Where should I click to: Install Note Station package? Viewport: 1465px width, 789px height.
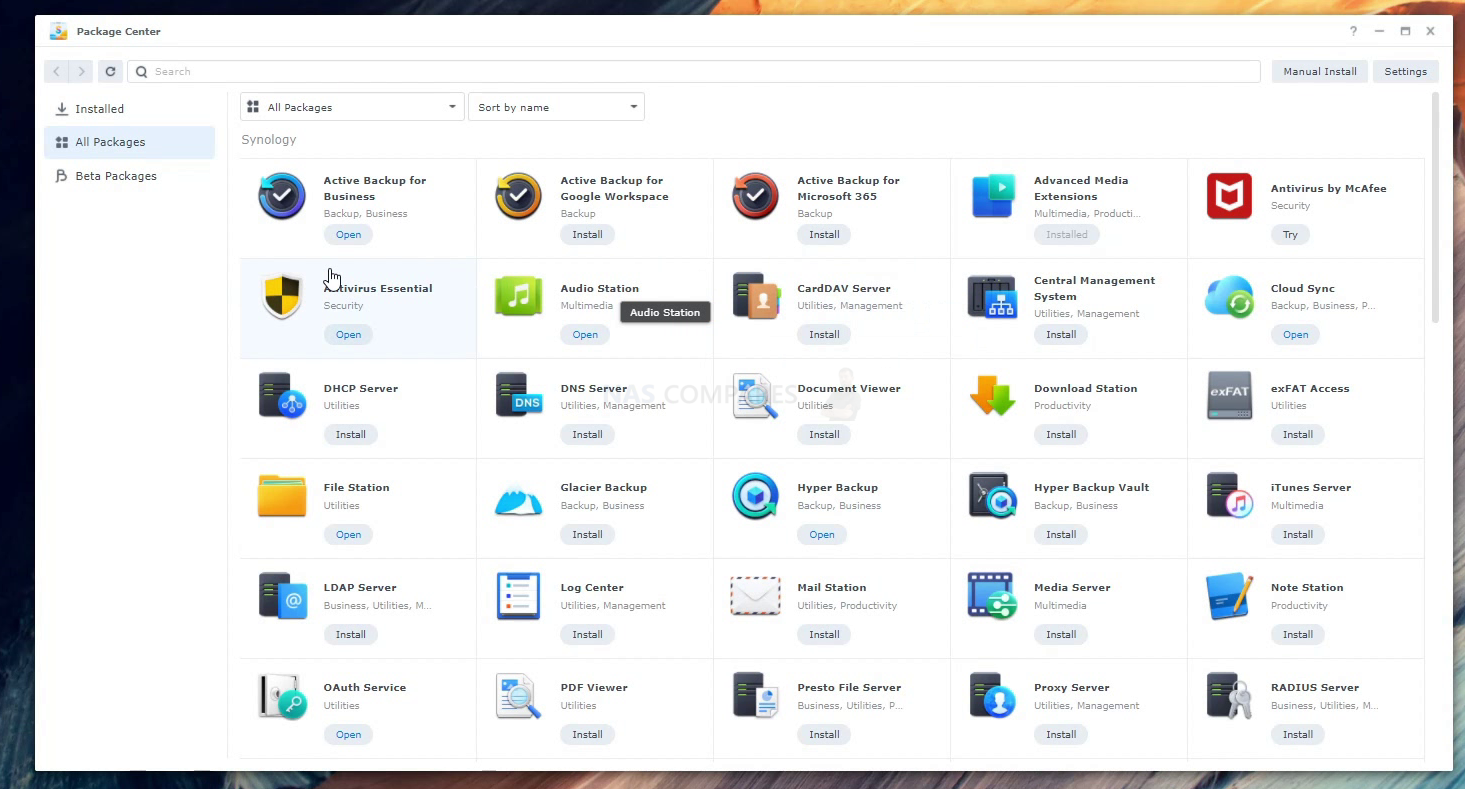[x=1297, y=635]
